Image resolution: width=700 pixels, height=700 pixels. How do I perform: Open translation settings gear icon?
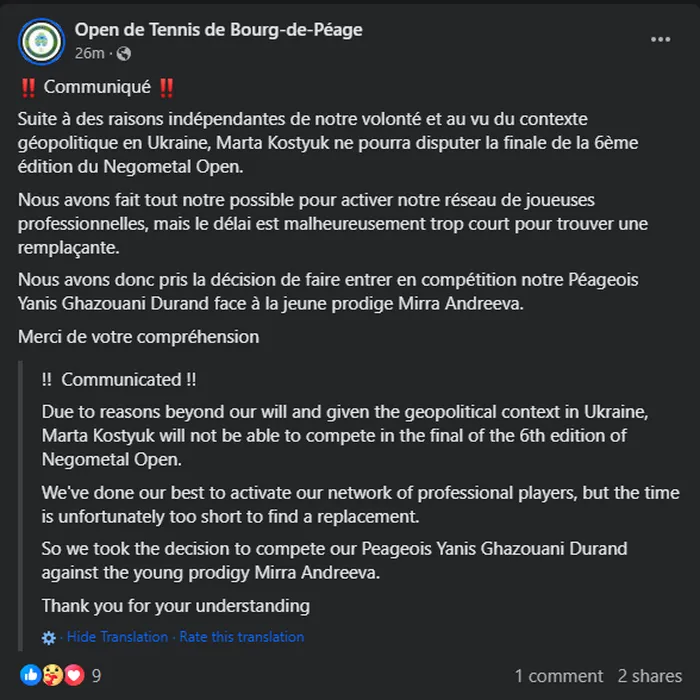(49, 637)
